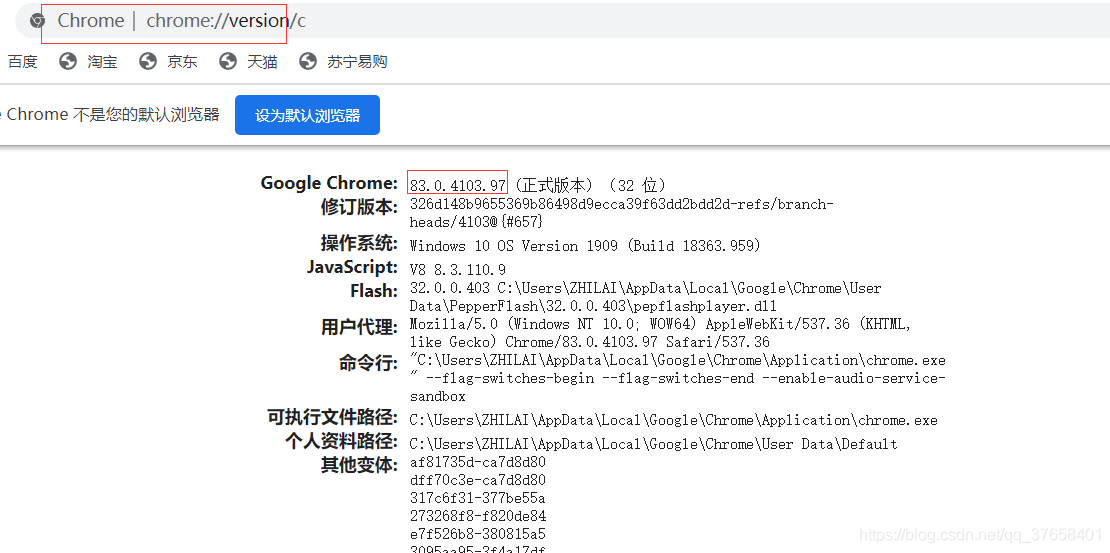Screen dimensions: 1110x553
Task: Click the 'Google Chrome:' label
Action: click(x=329, y=183)
